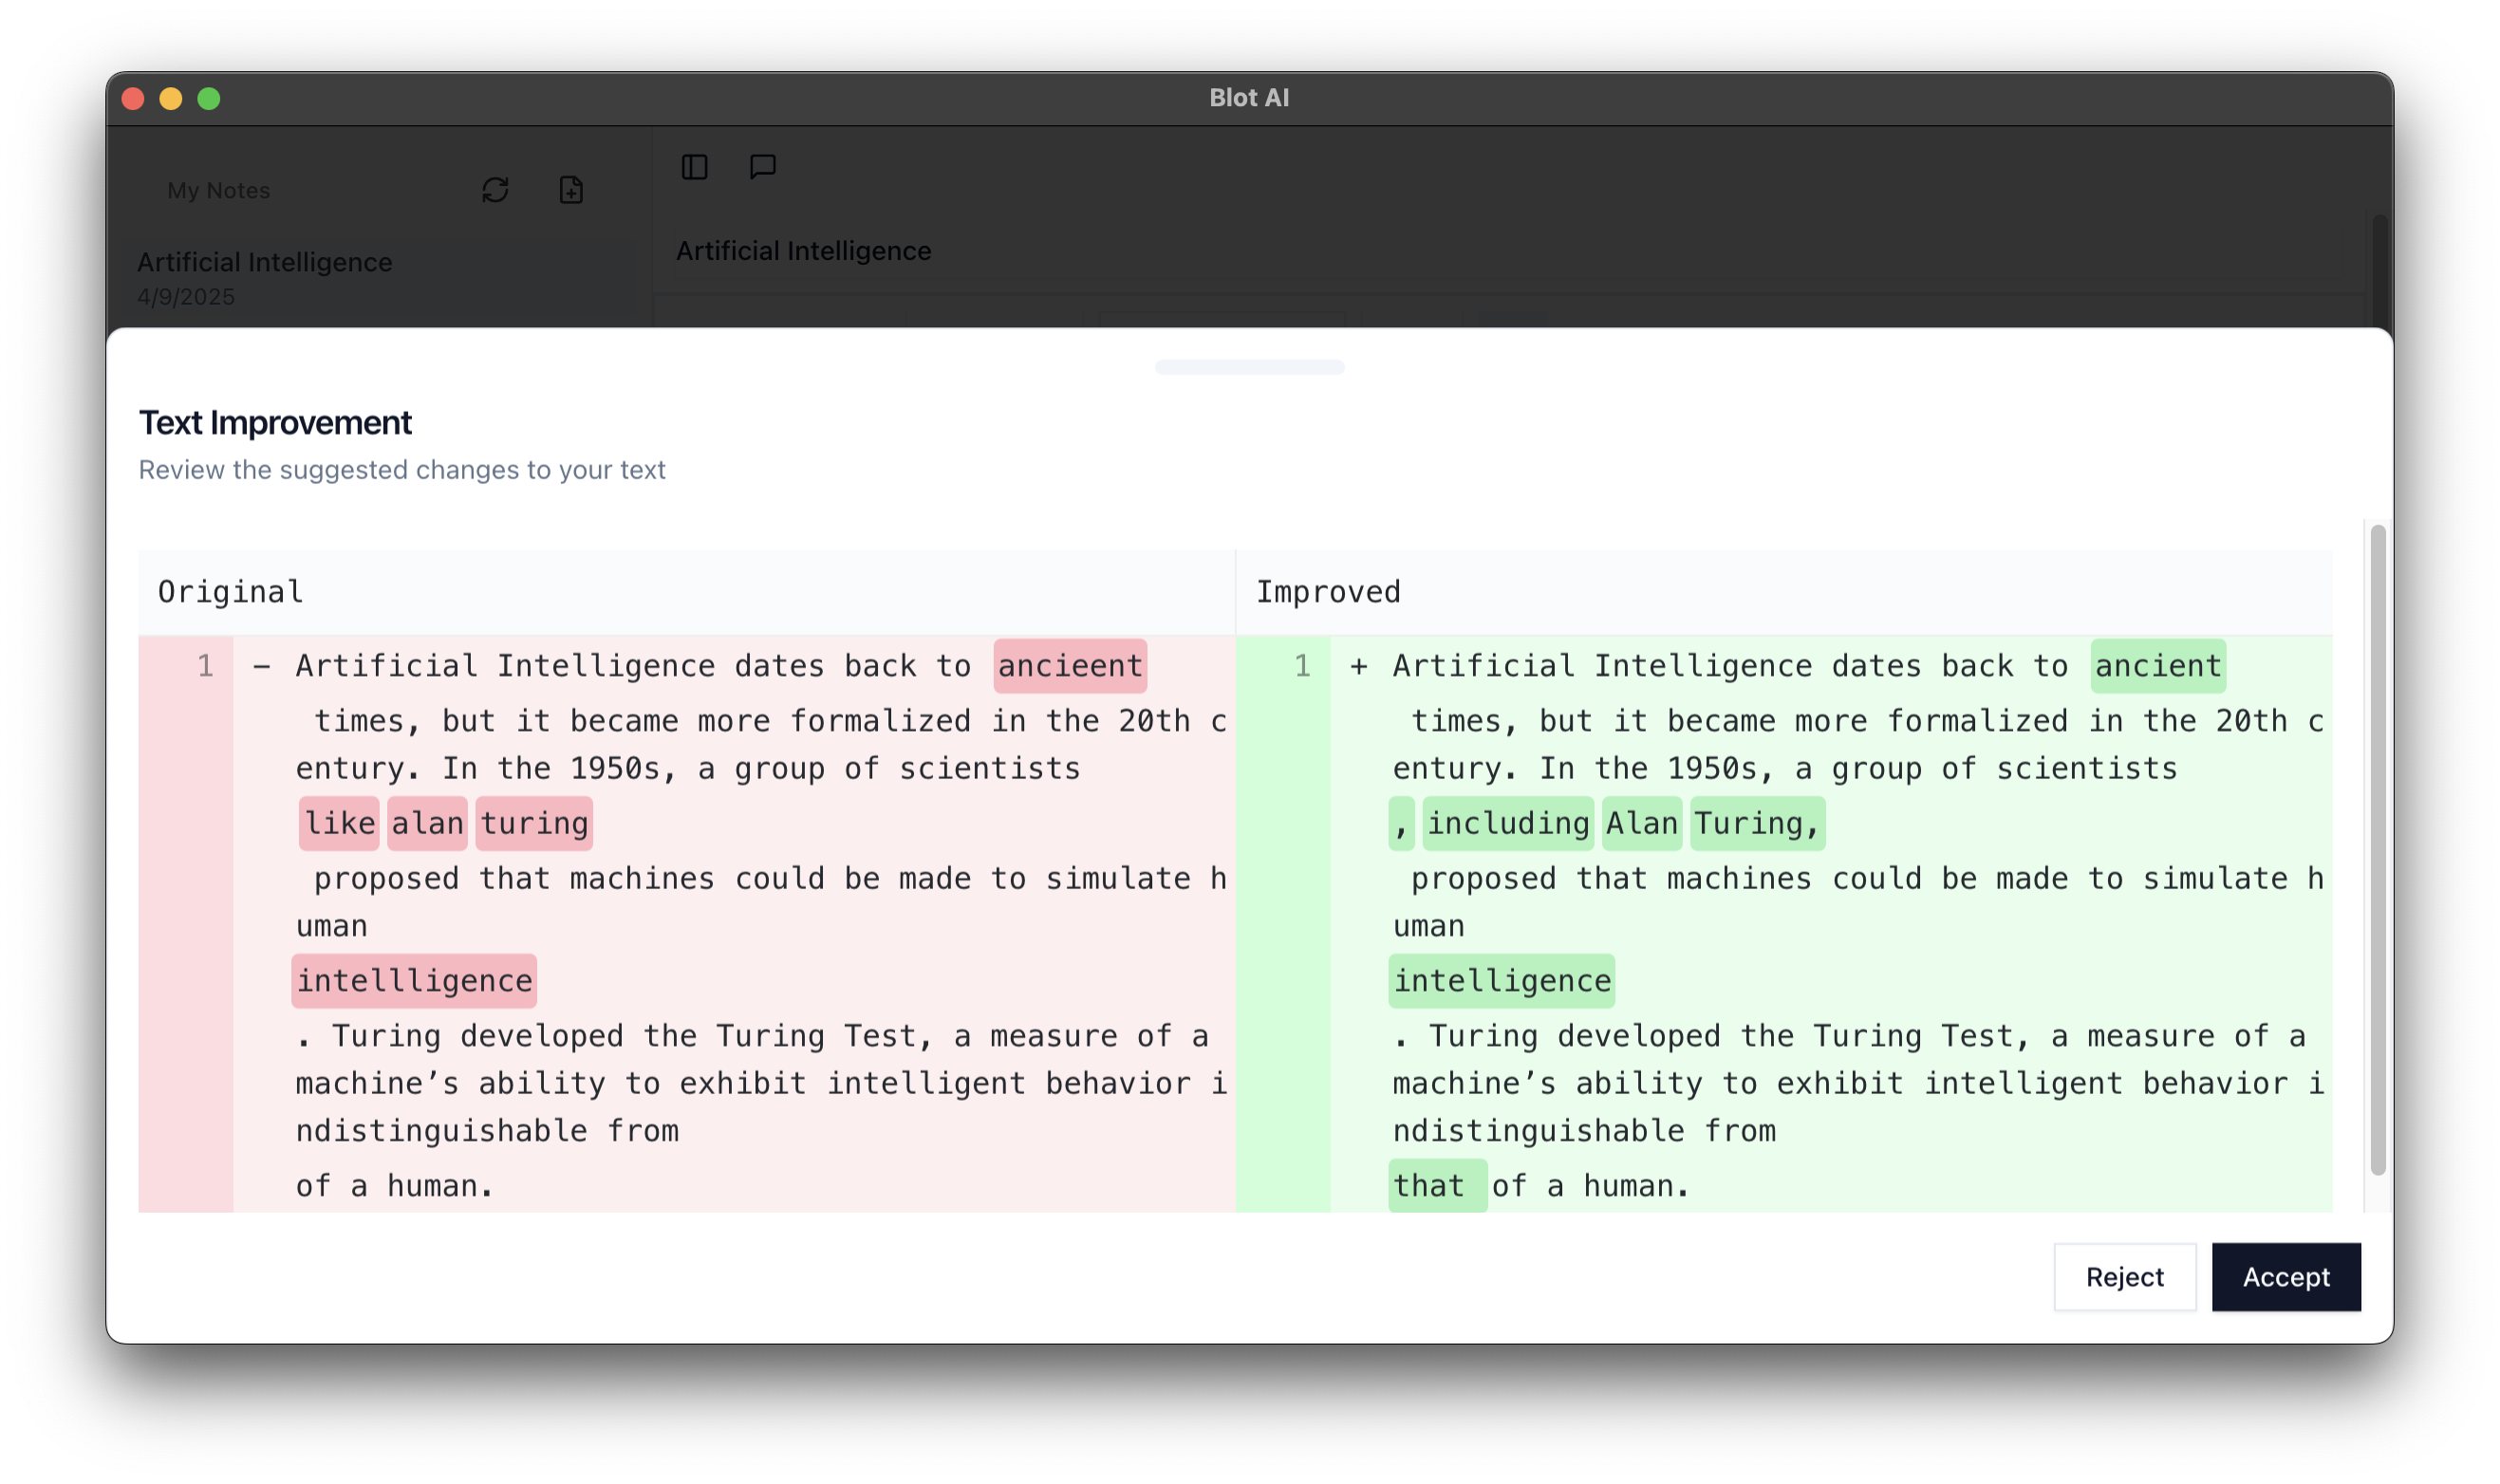This screenshot has width=2500, height=1484.
Task: Open the chat bubble icon
Action: tap(763, 167)
